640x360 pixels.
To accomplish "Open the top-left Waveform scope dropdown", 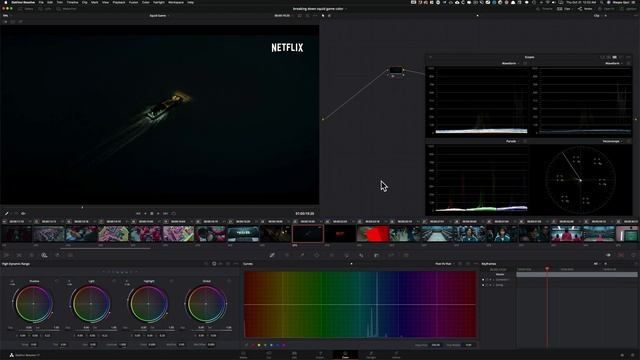I will (510, 63).
